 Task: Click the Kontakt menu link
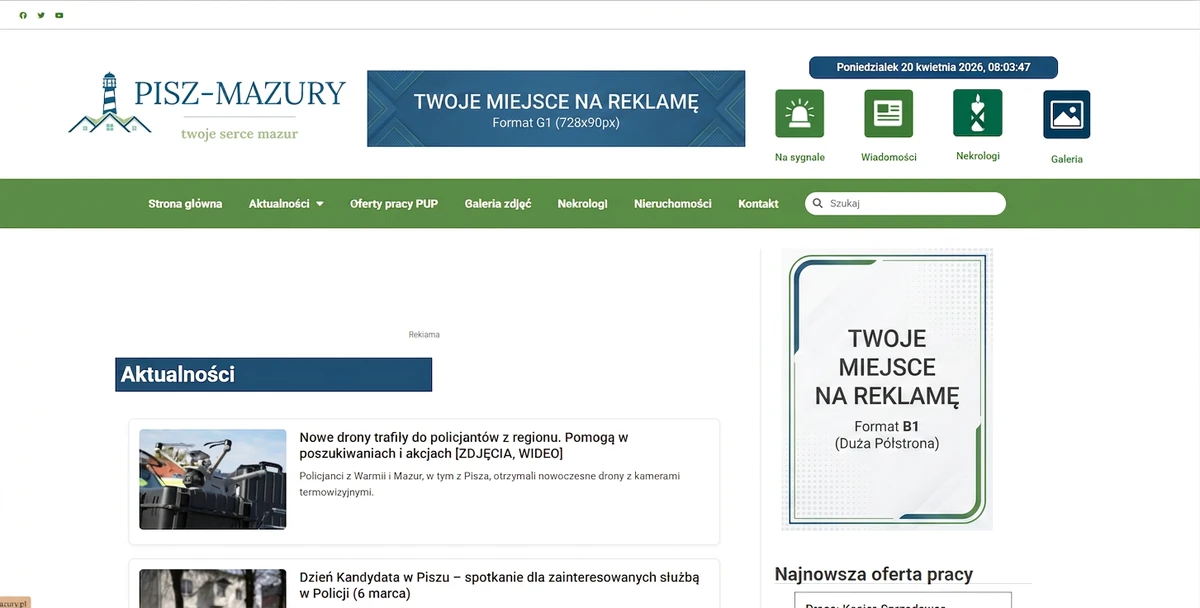click(758, 204)
